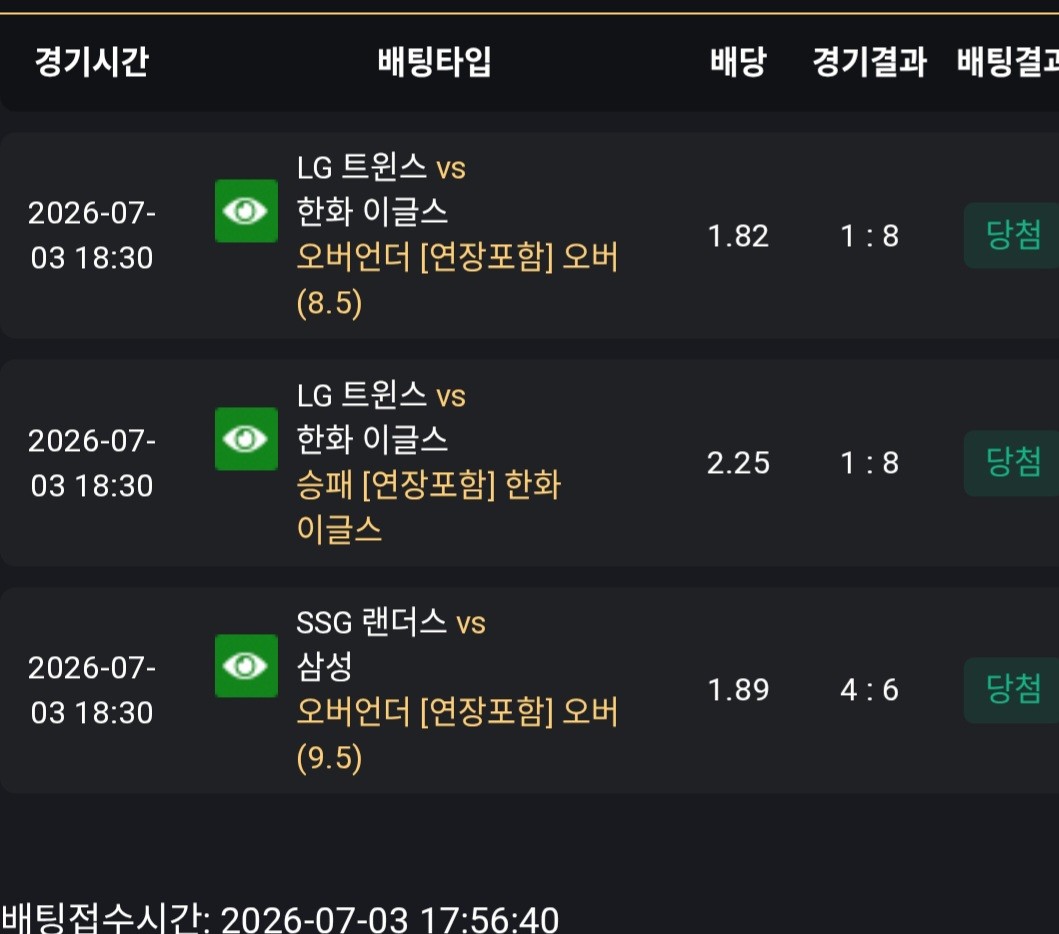The height and width of the screenshot is (934, 1059).
Task: Click the 당첨 badge for the 1.89 odds bet
Action: pos(1011,690)
